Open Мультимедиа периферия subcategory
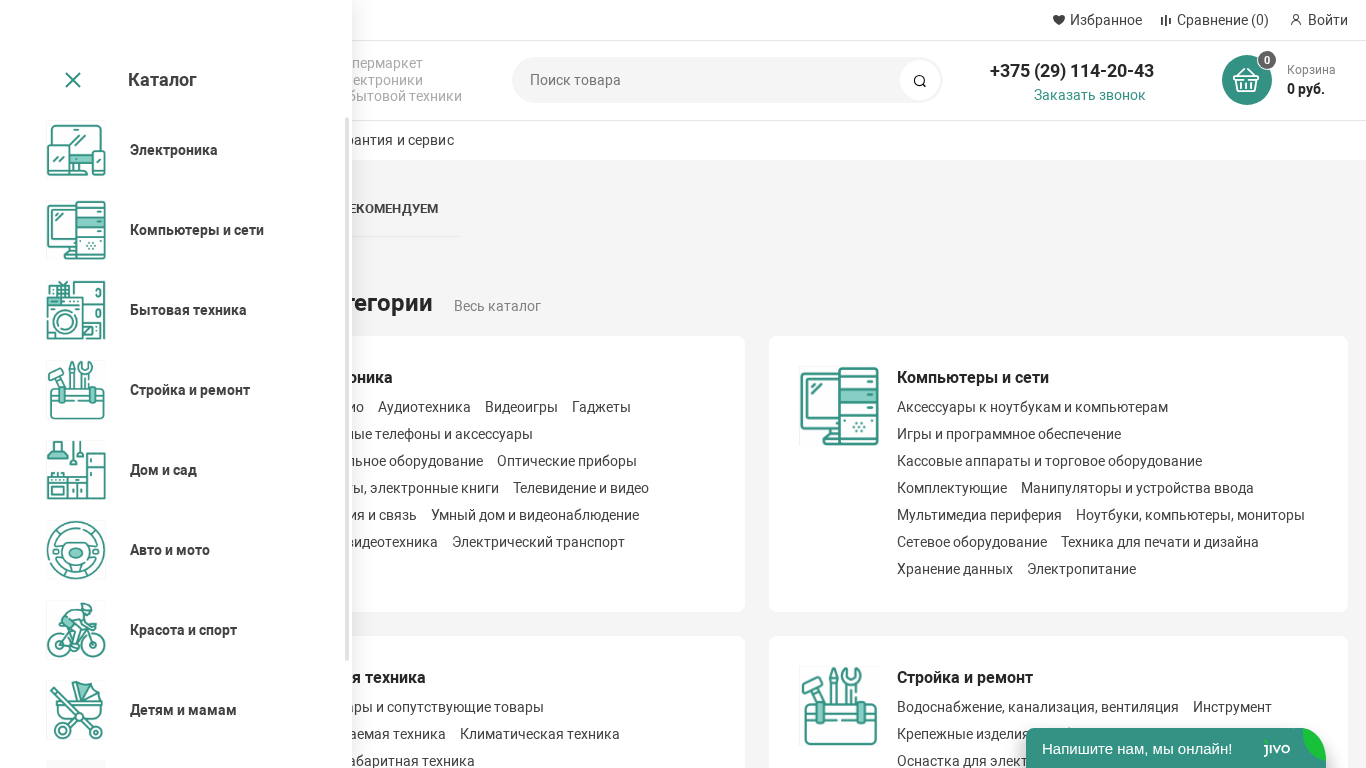This screenshot has width=1366, height=768. [x=979, y=515]
